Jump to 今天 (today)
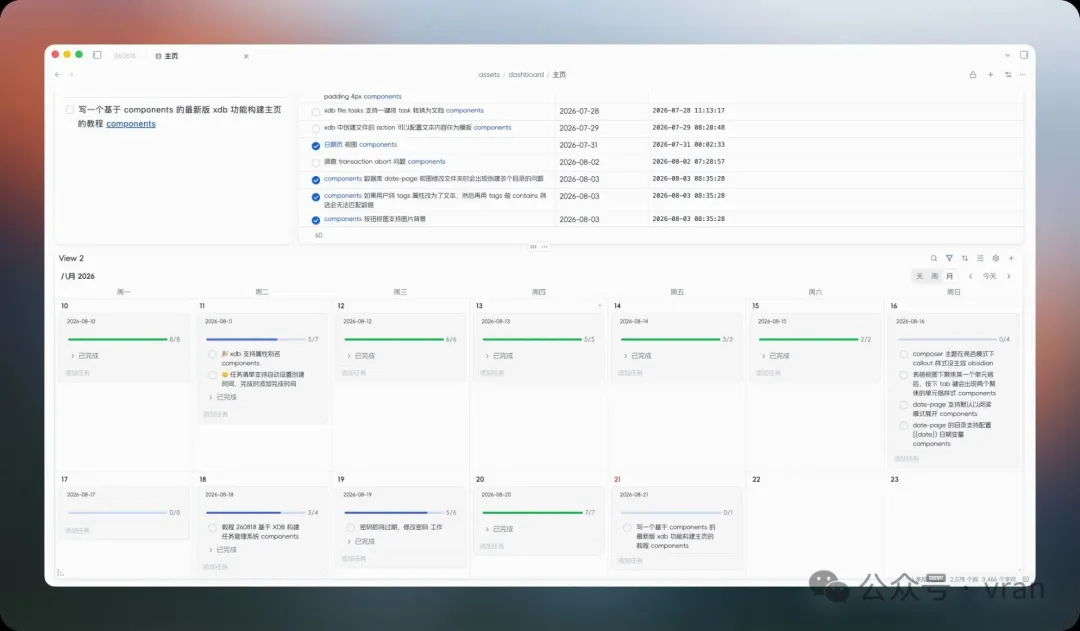This screenshot has height=631, width=1080. coord(990,276)
